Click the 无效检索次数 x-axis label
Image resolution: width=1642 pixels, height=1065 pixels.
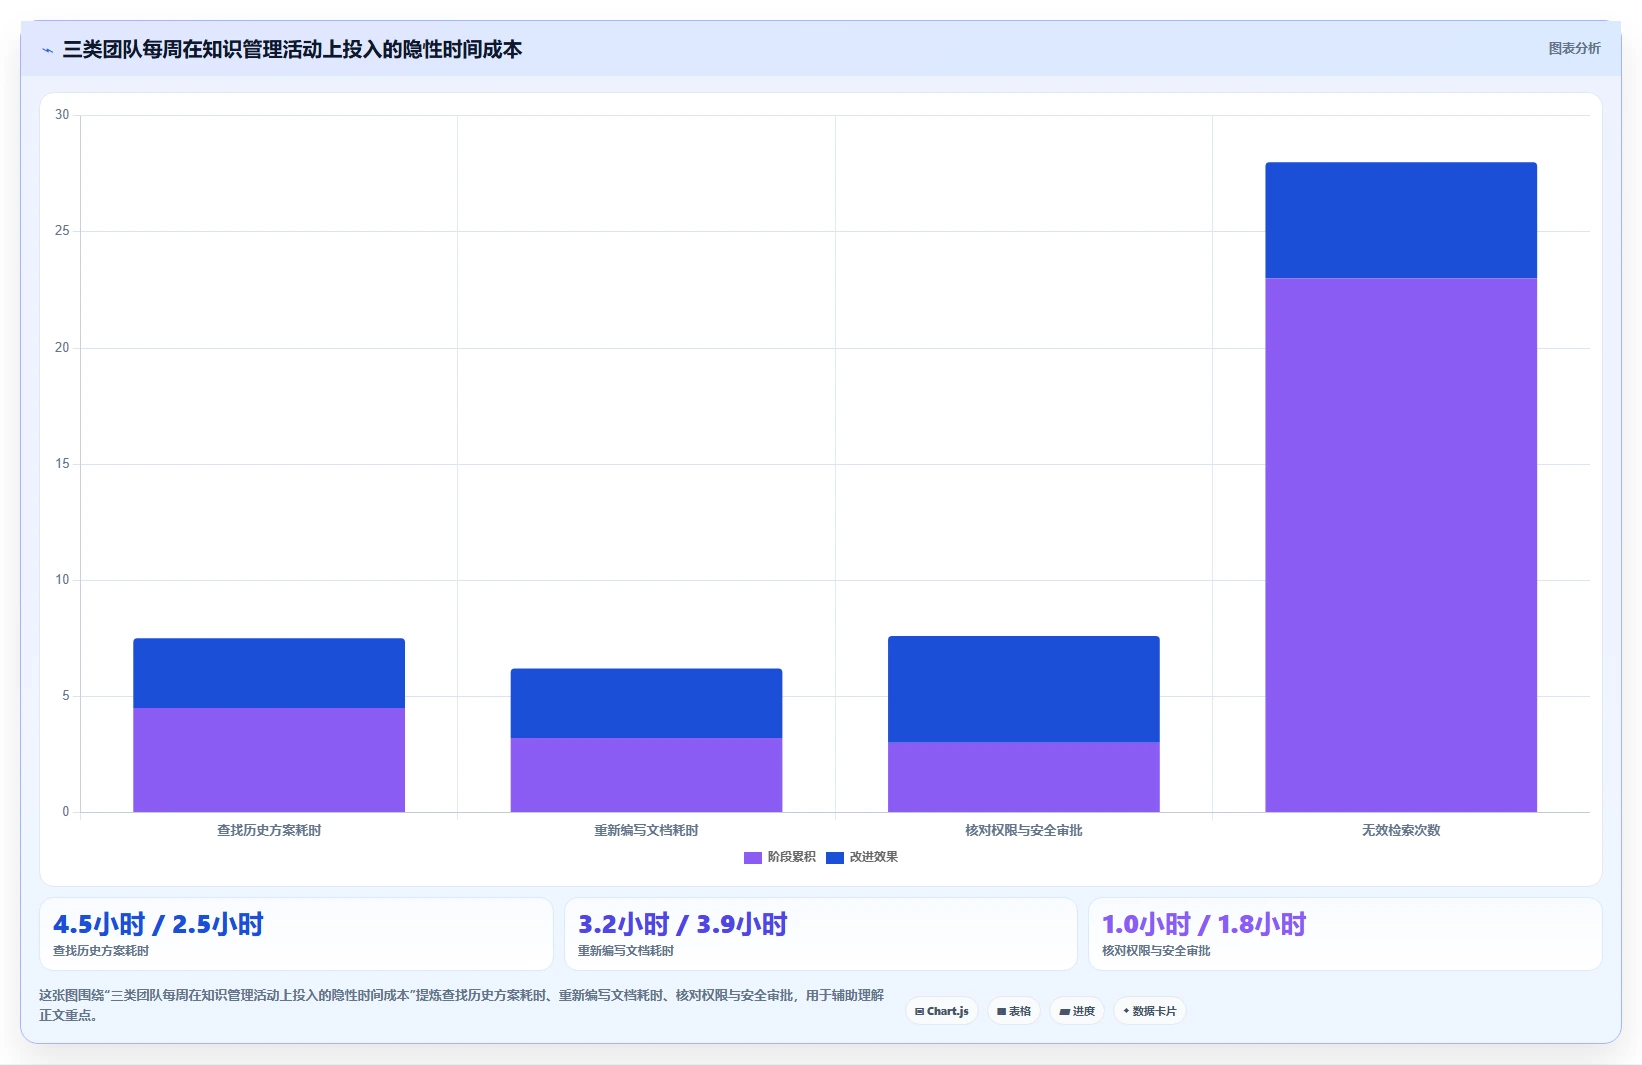(x=1401, y=830)
